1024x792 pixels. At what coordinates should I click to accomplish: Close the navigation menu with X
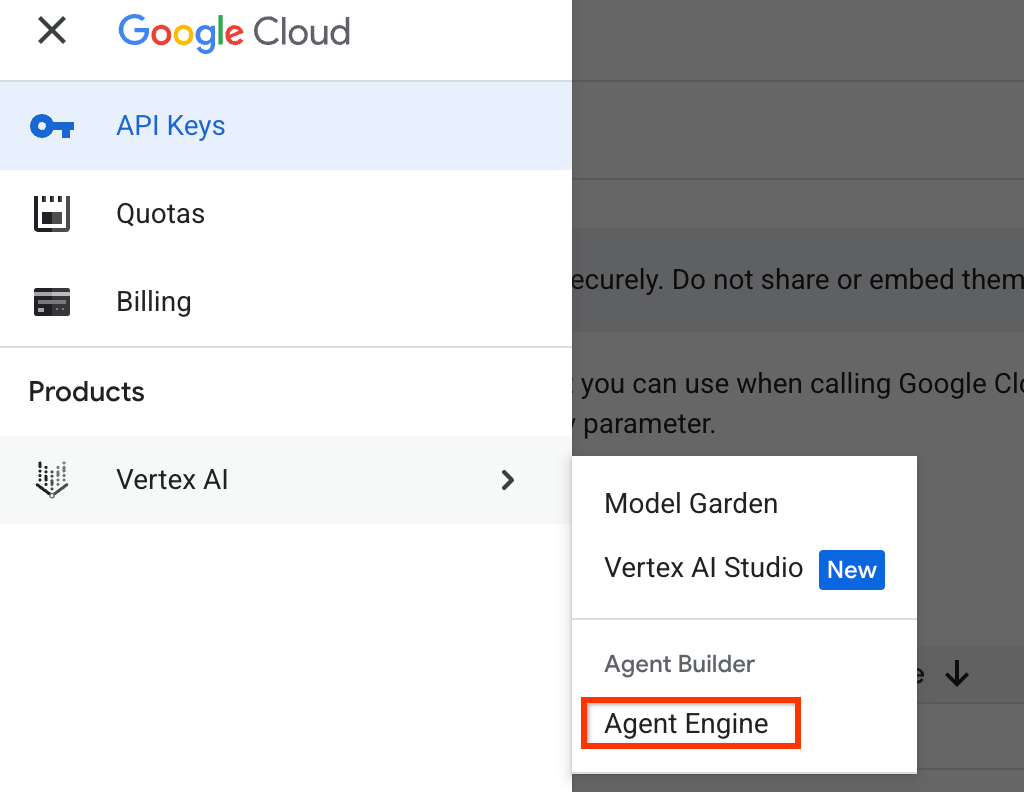(x=52, y=30)
